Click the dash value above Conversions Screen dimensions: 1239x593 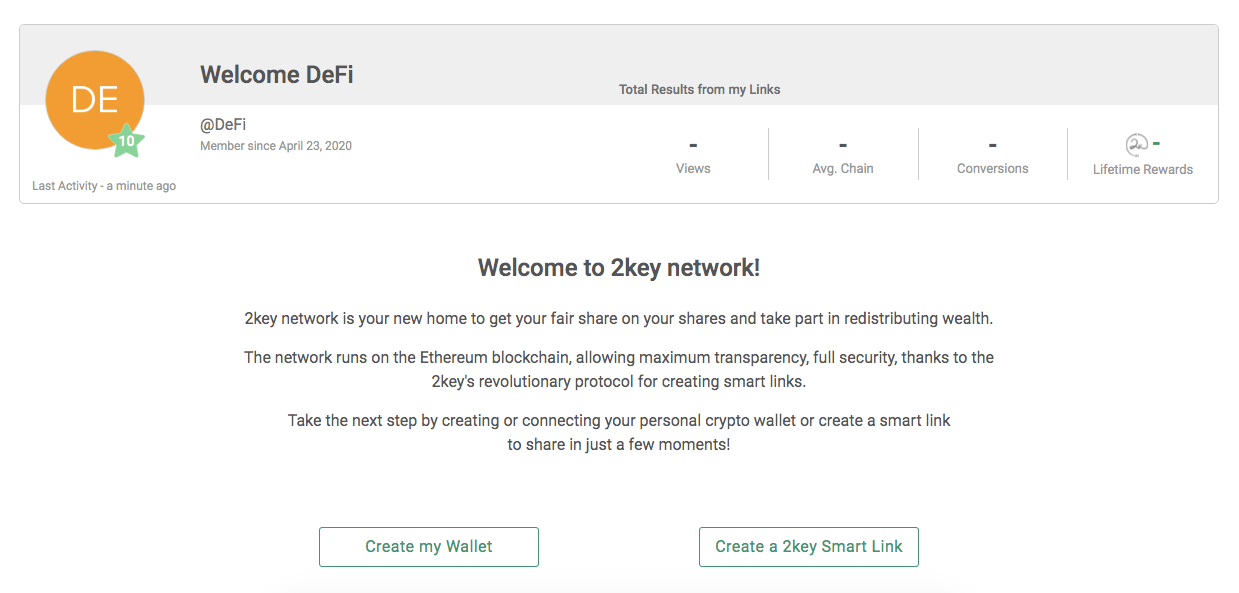tap(992, 145)
